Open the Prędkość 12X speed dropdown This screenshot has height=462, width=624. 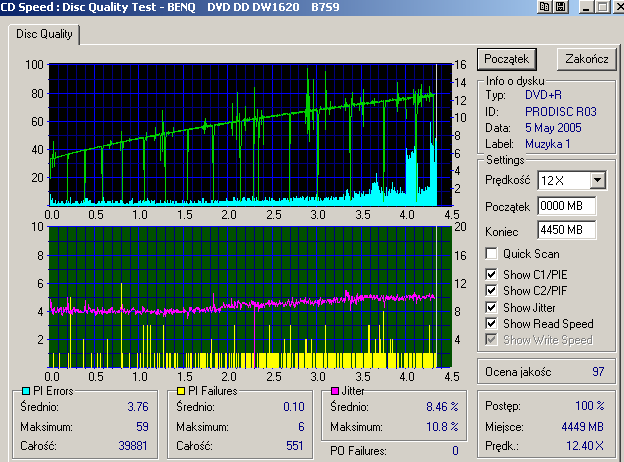571,181
